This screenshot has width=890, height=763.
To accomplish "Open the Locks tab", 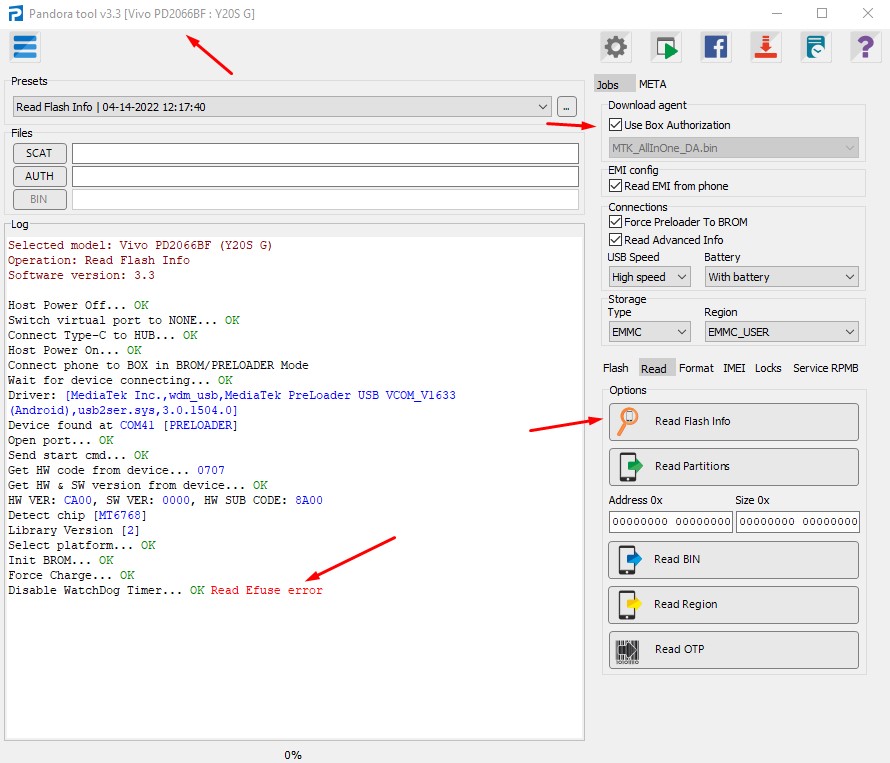I will (768, 368).
